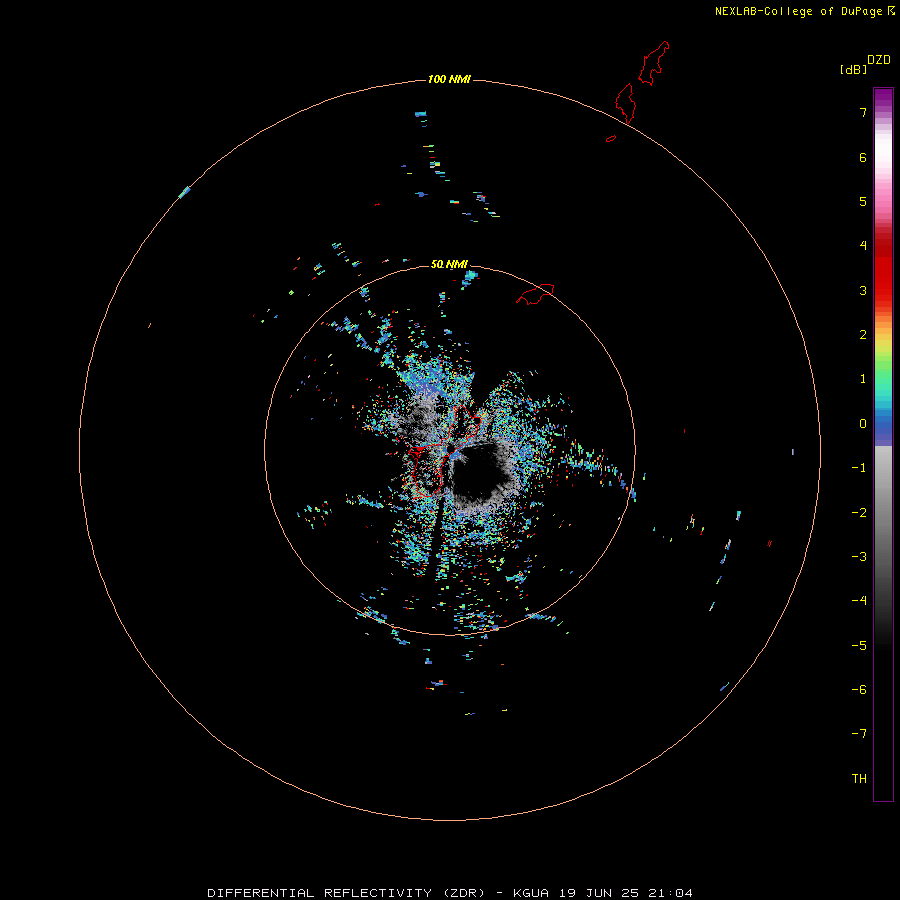The width and height of the screenshot is (900, 900).
Task: Click the 6 value on color scale
Action: tap(863, 157)
